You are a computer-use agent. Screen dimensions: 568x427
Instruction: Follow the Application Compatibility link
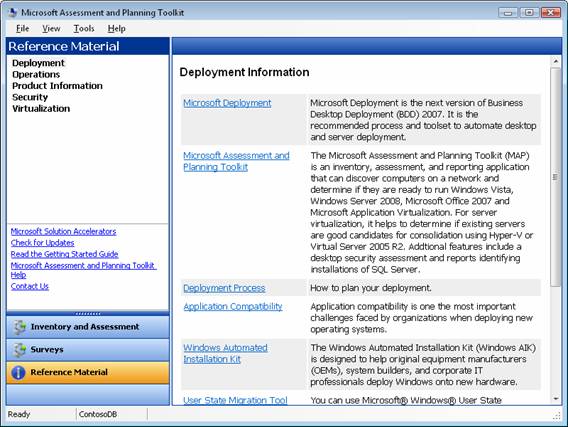tap(233, 307)
